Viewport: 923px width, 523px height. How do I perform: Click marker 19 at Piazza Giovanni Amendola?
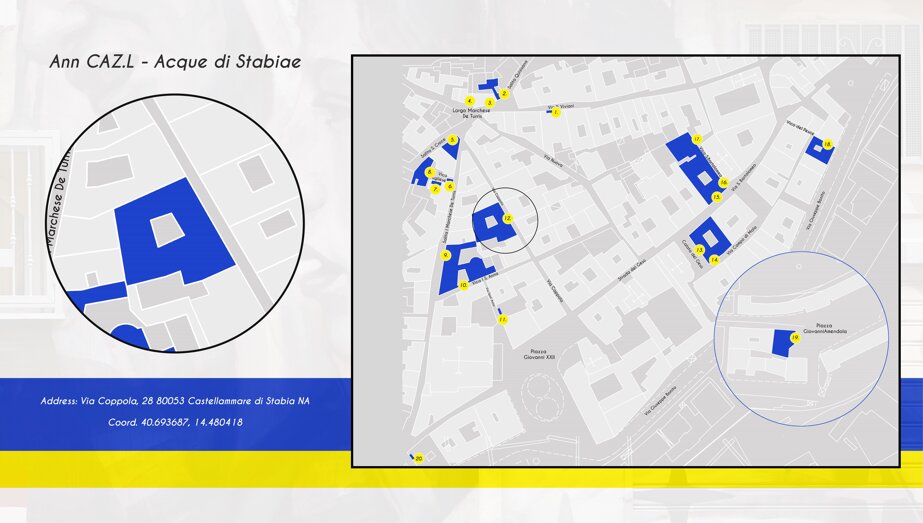(795, 338)
